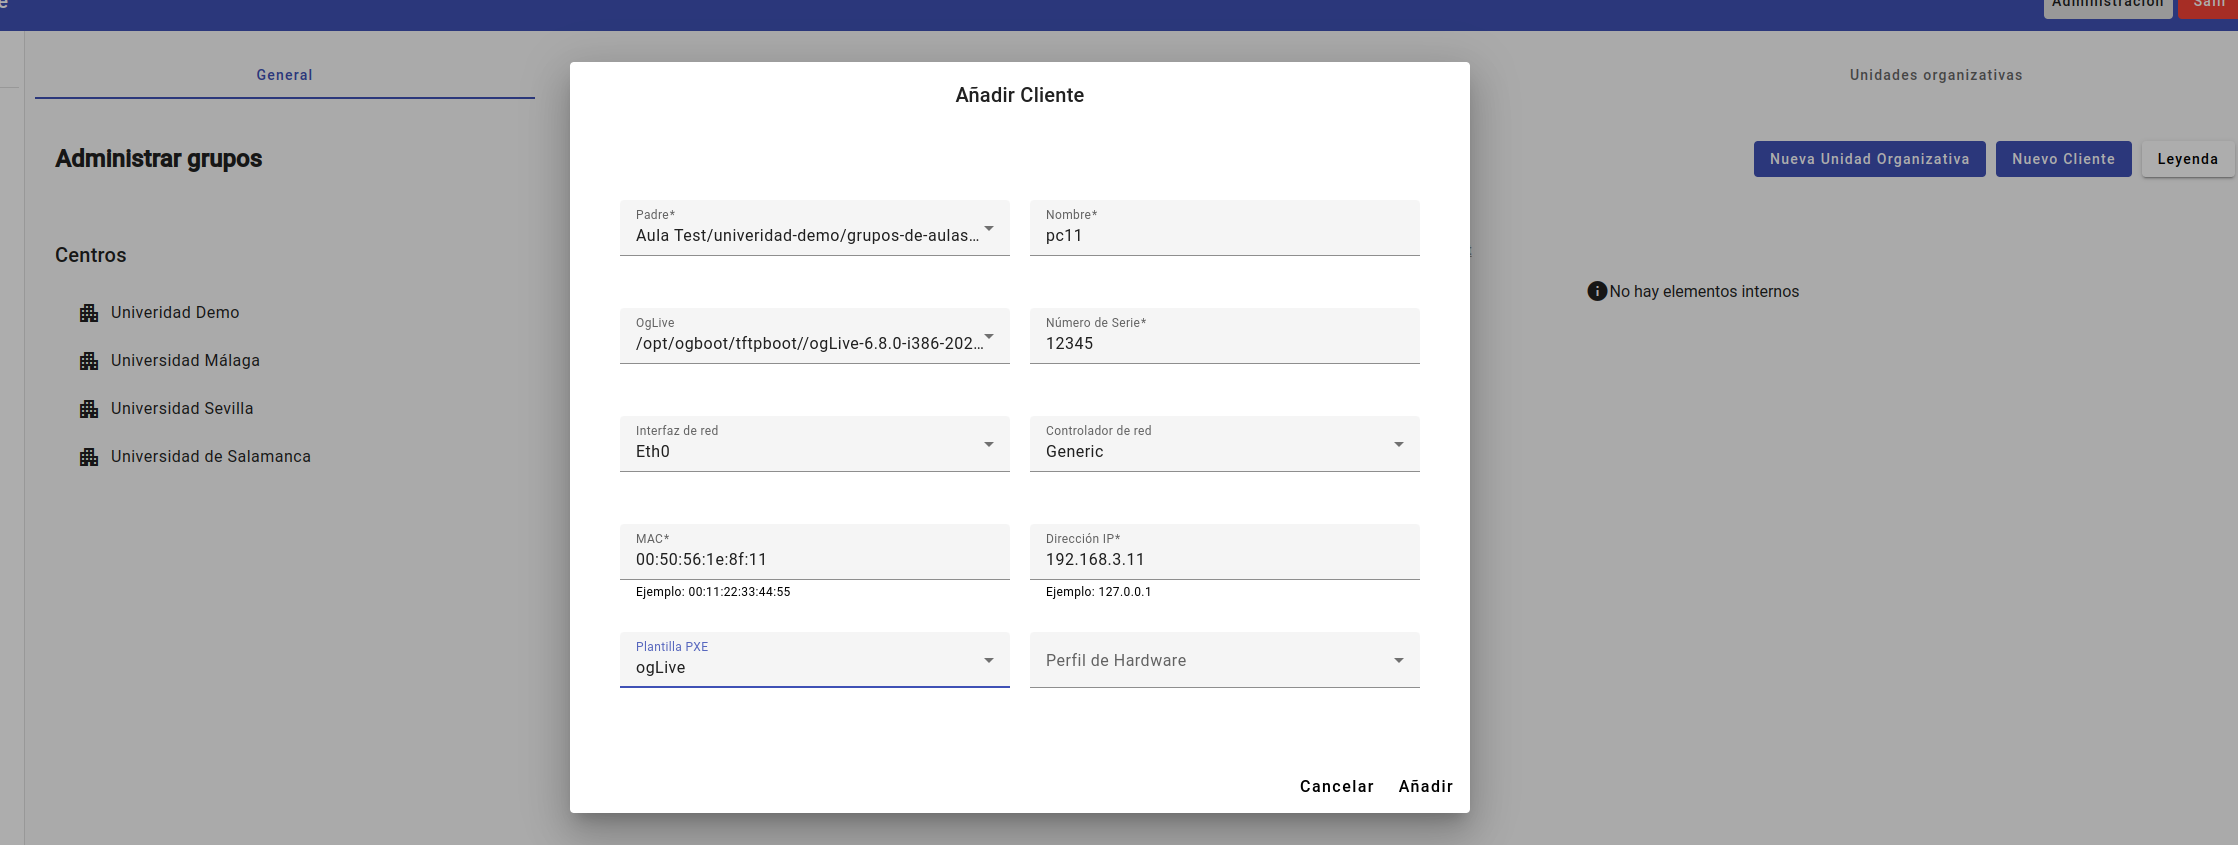Click the Dirección IP field
The height and width of the screenshot is (845, 2238).
click(x=1224, y=560)
